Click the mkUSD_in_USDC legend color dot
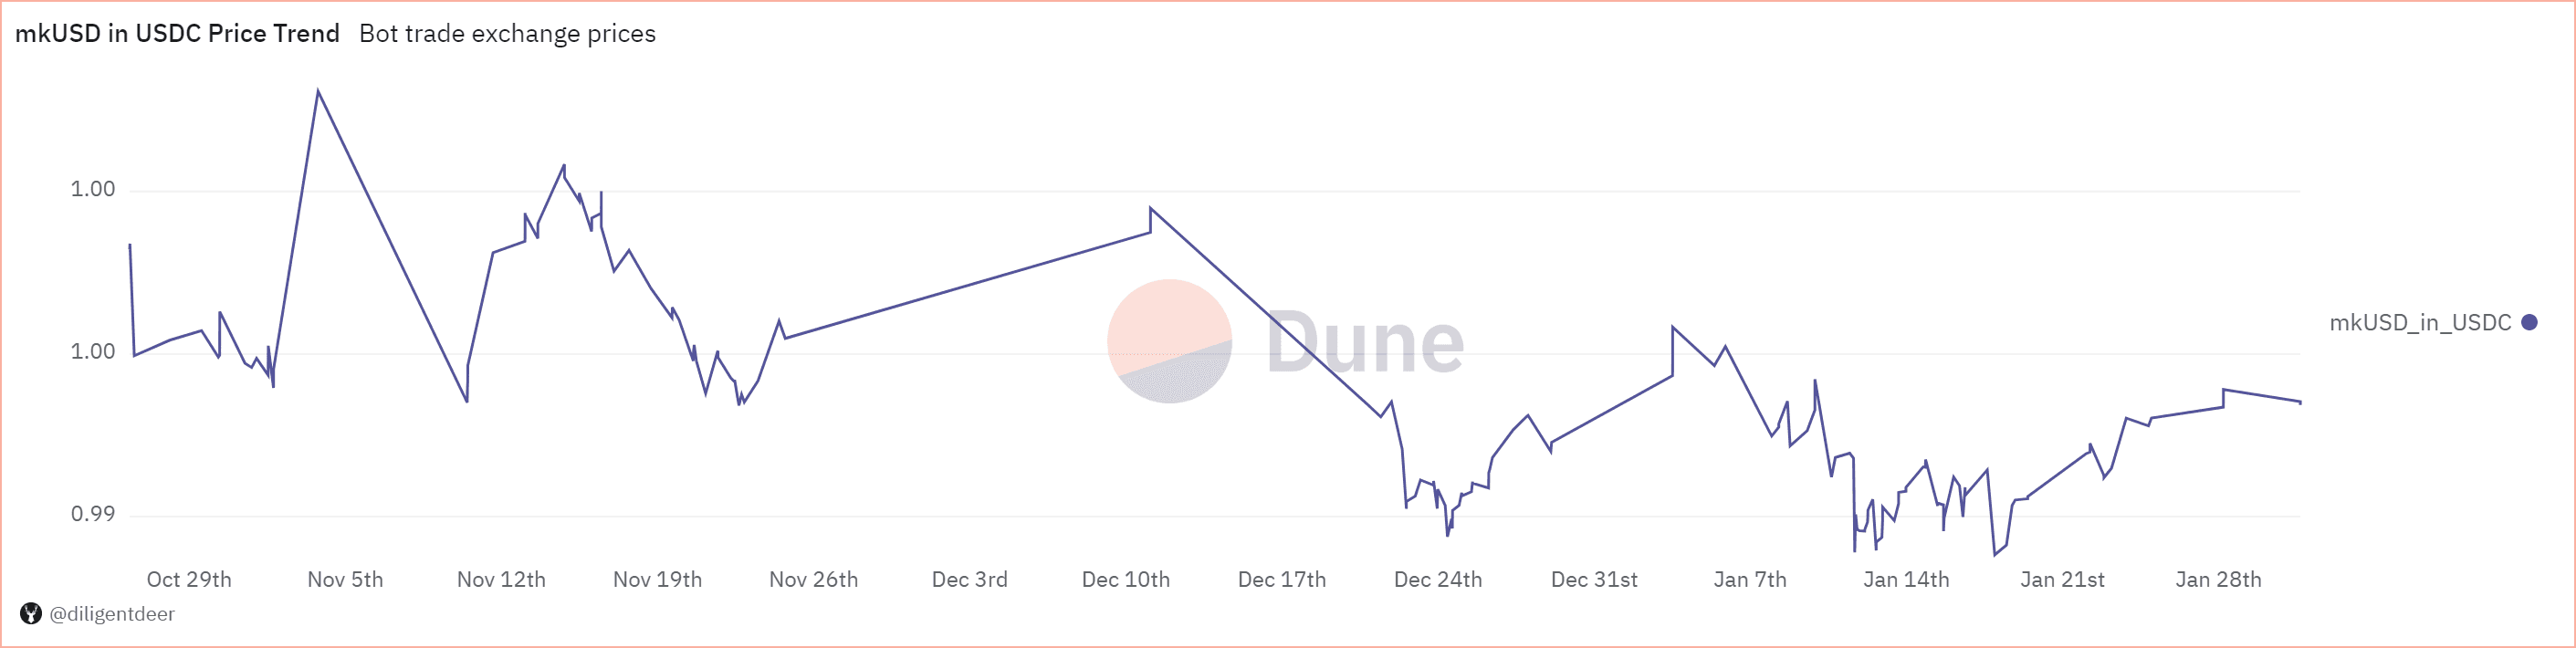 2529,322
